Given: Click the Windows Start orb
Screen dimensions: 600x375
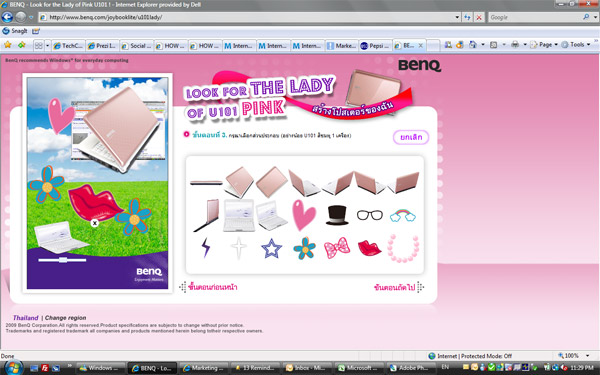Looking at the screenshot, I should click(13, 367).
